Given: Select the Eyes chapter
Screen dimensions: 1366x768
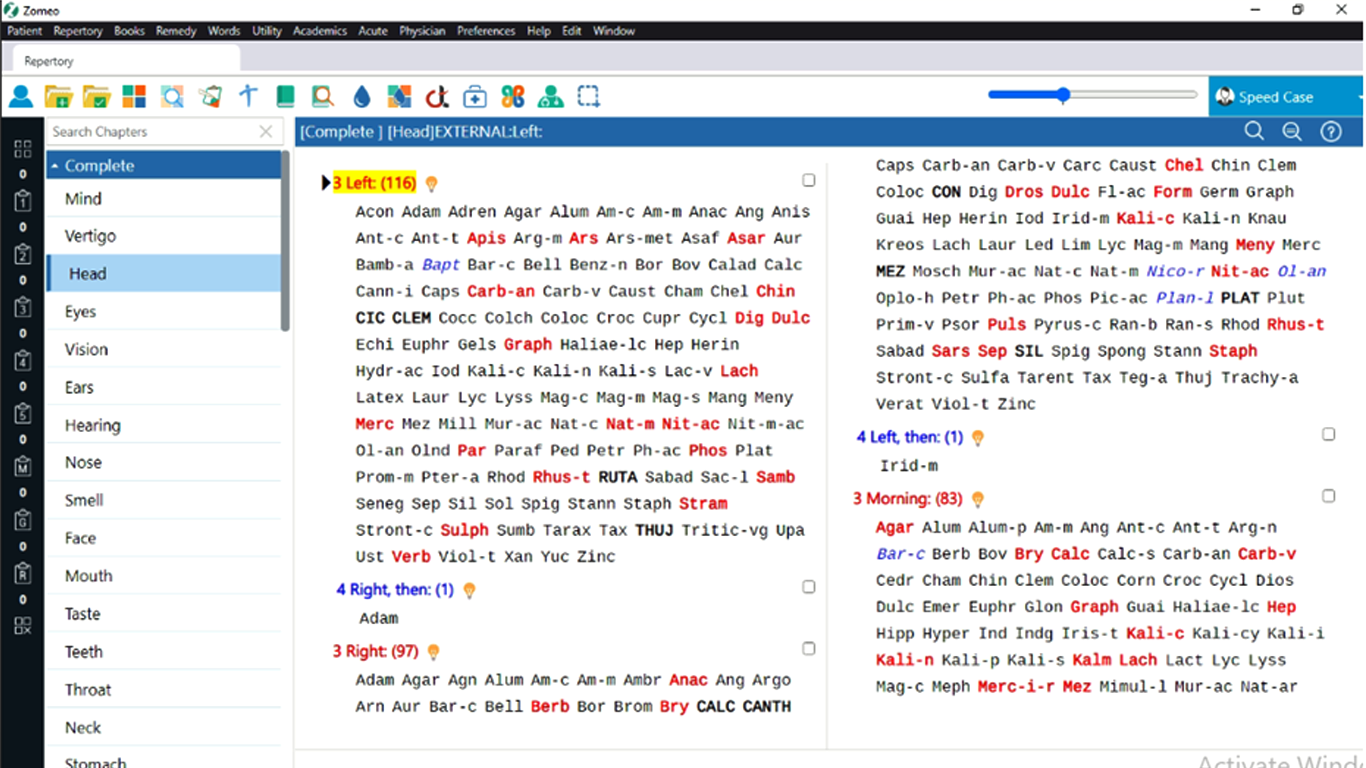Looking at the screenshot, I should click(163, 311).
